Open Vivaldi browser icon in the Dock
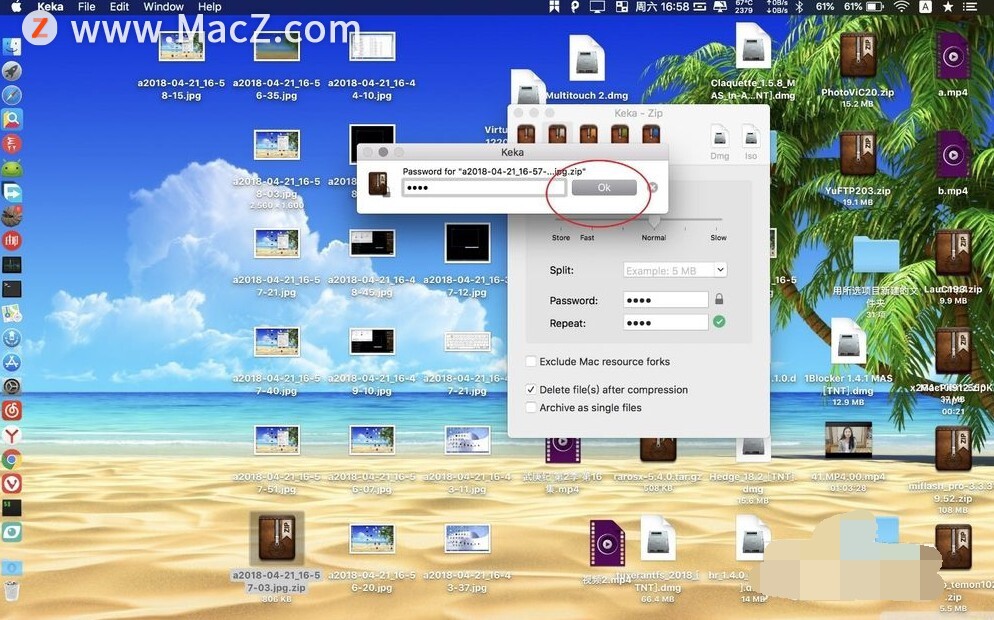The image size is (994, 620). (x=12, y=483)
